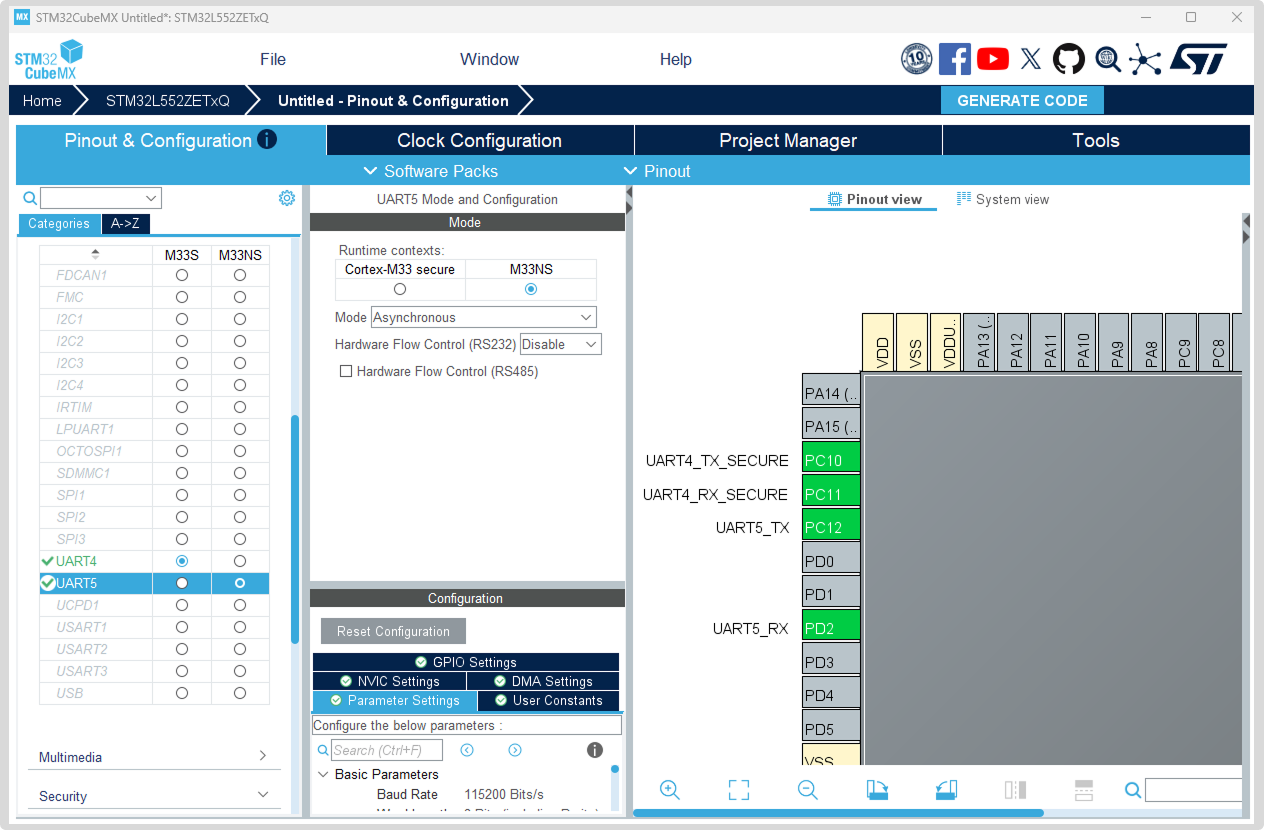This screenshot has height=830, width=1264.
Task: Open the UART5 Mode dropdown
Action: [x=484, y=317]
